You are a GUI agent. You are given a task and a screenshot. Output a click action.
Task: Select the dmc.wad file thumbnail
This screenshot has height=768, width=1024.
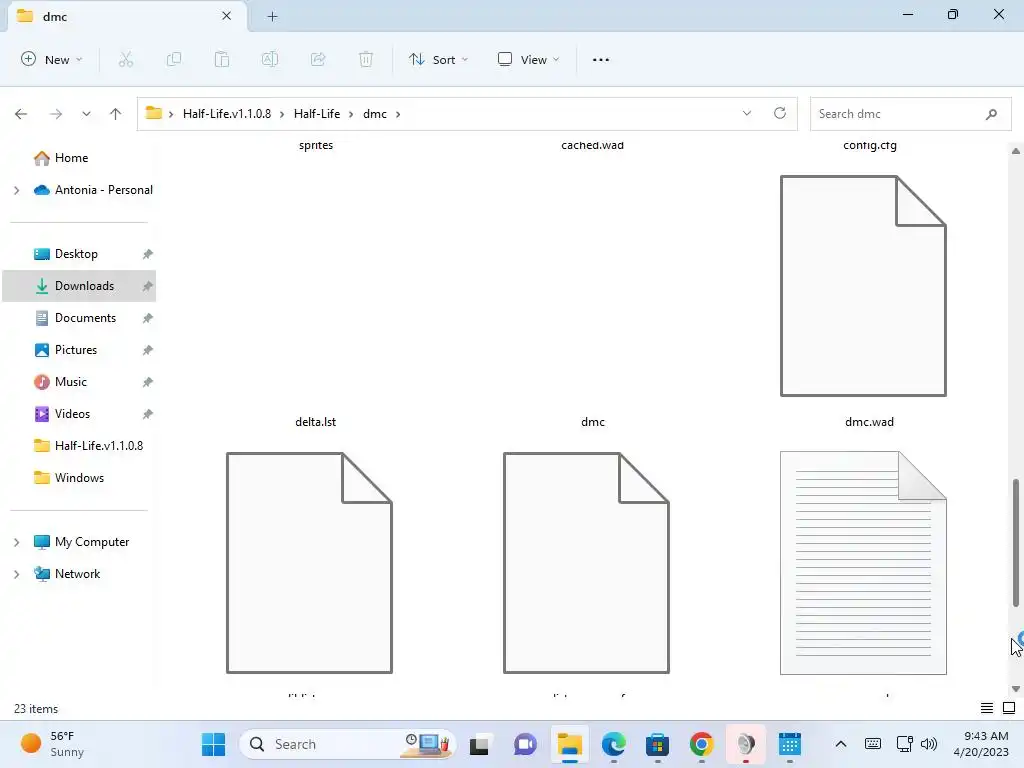[863, 285]
